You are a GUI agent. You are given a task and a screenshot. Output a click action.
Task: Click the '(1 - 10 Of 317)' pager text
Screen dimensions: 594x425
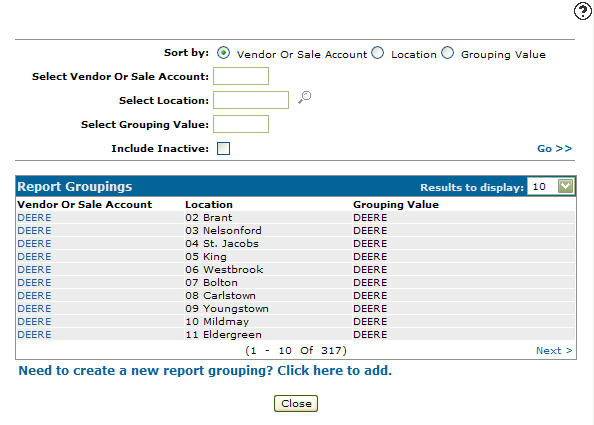pyautogui.click(x=296, y=351)
